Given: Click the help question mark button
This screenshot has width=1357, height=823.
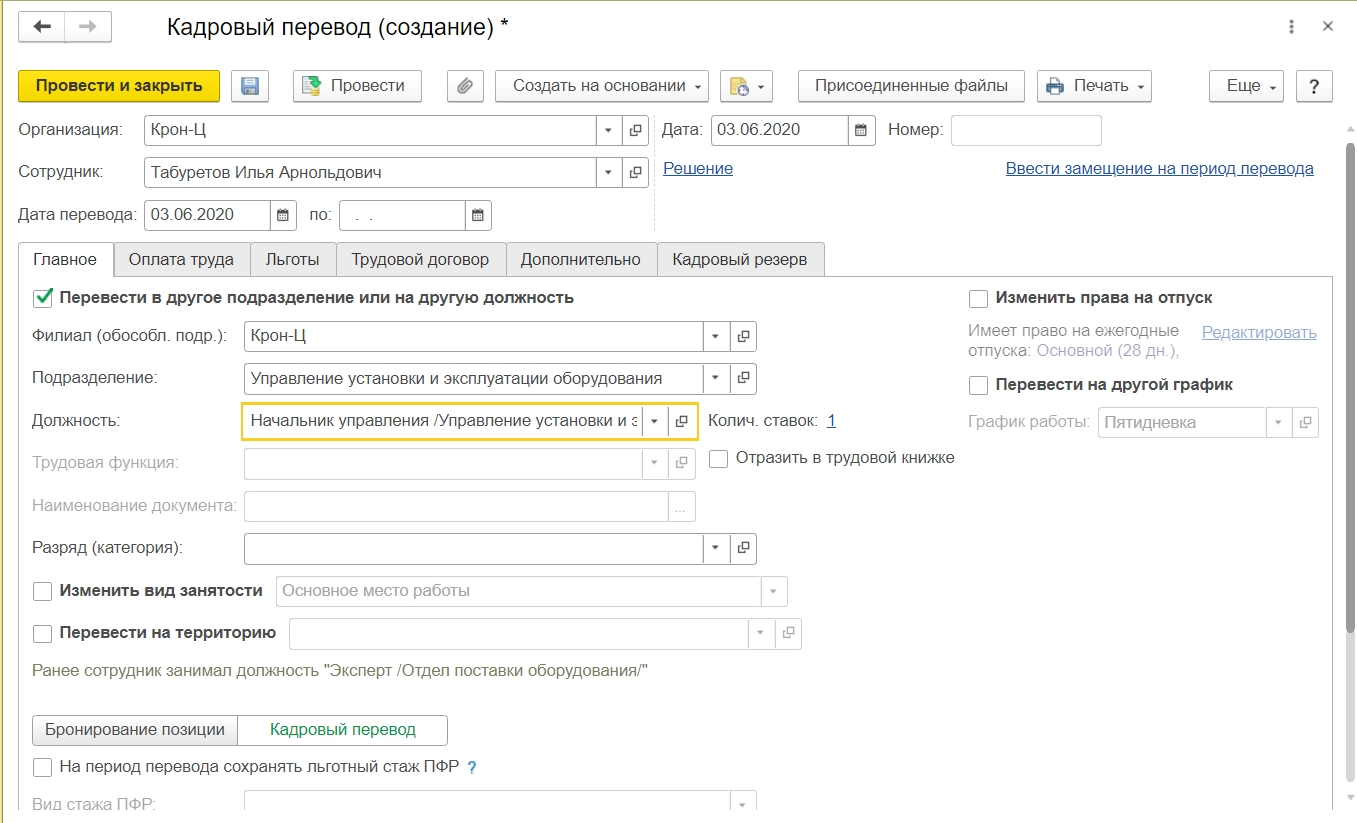Looking at the screenshot, I should click(x=1314, y=86).
